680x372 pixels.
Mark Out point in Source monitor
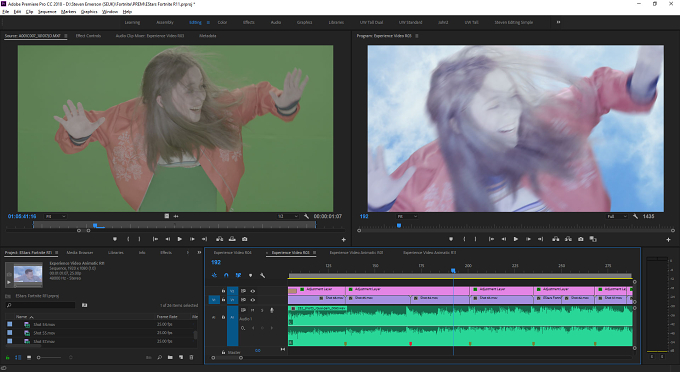[x=139, y=239]
